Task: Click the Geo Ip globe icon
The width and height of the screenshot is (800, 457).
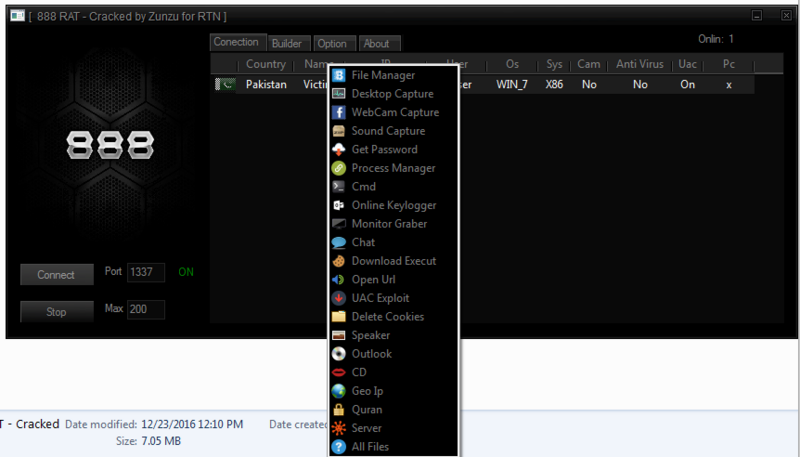Action: pyautogui.click(x=339, y=391)
